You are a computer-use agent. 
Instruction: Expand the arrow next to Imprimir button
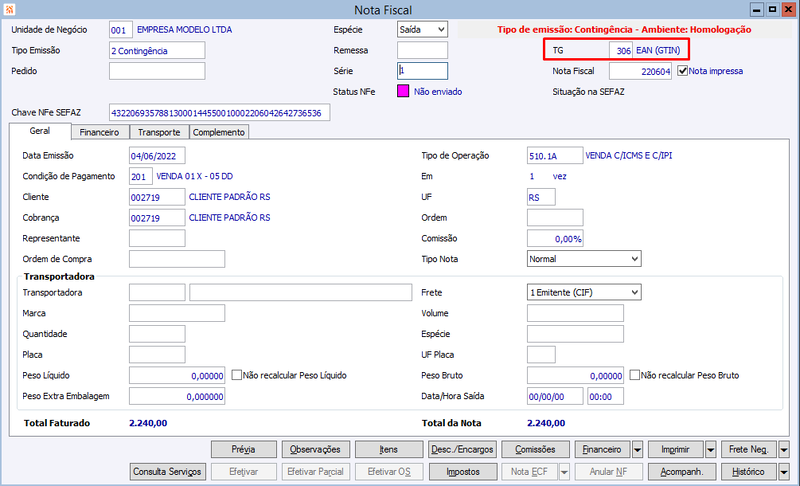click(x=711, y=450)
